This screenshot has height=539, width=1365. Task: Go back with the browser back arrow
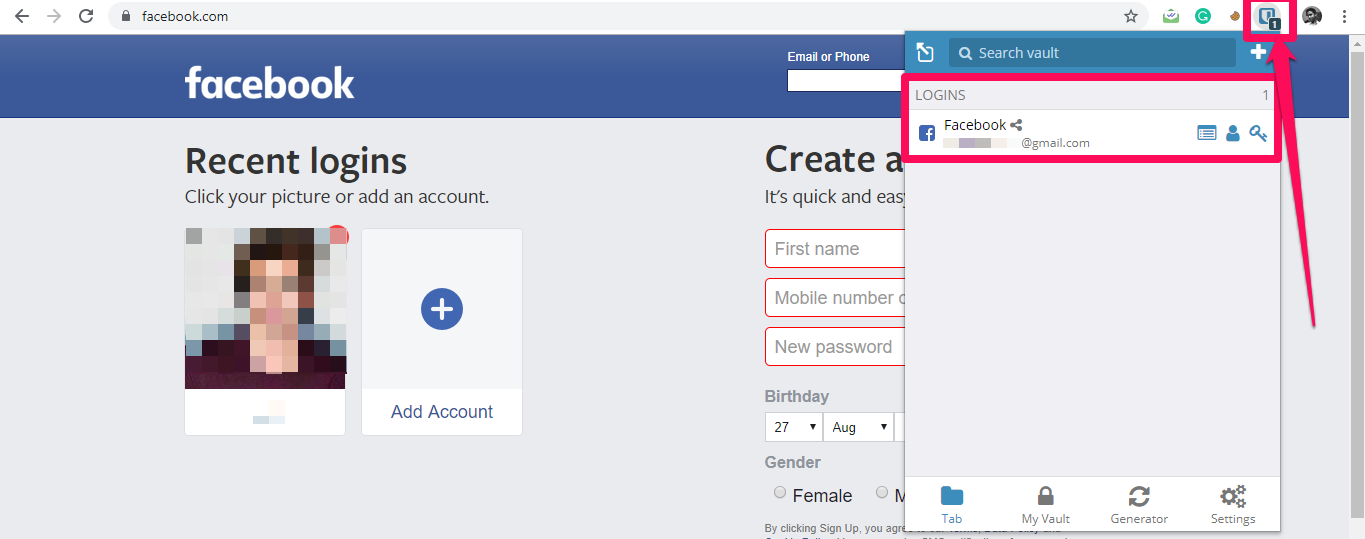pos(22,16)
